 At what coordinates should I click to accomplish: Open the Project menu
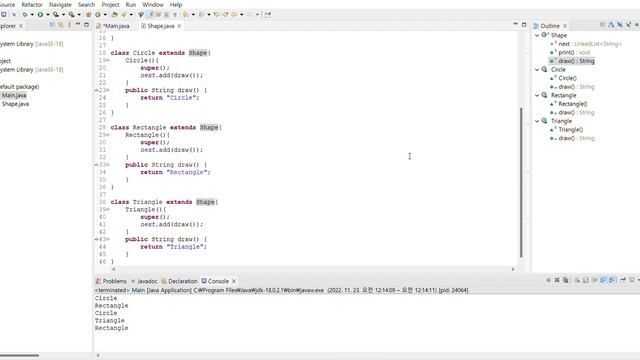pyautogui.click(x=110, y=4)
